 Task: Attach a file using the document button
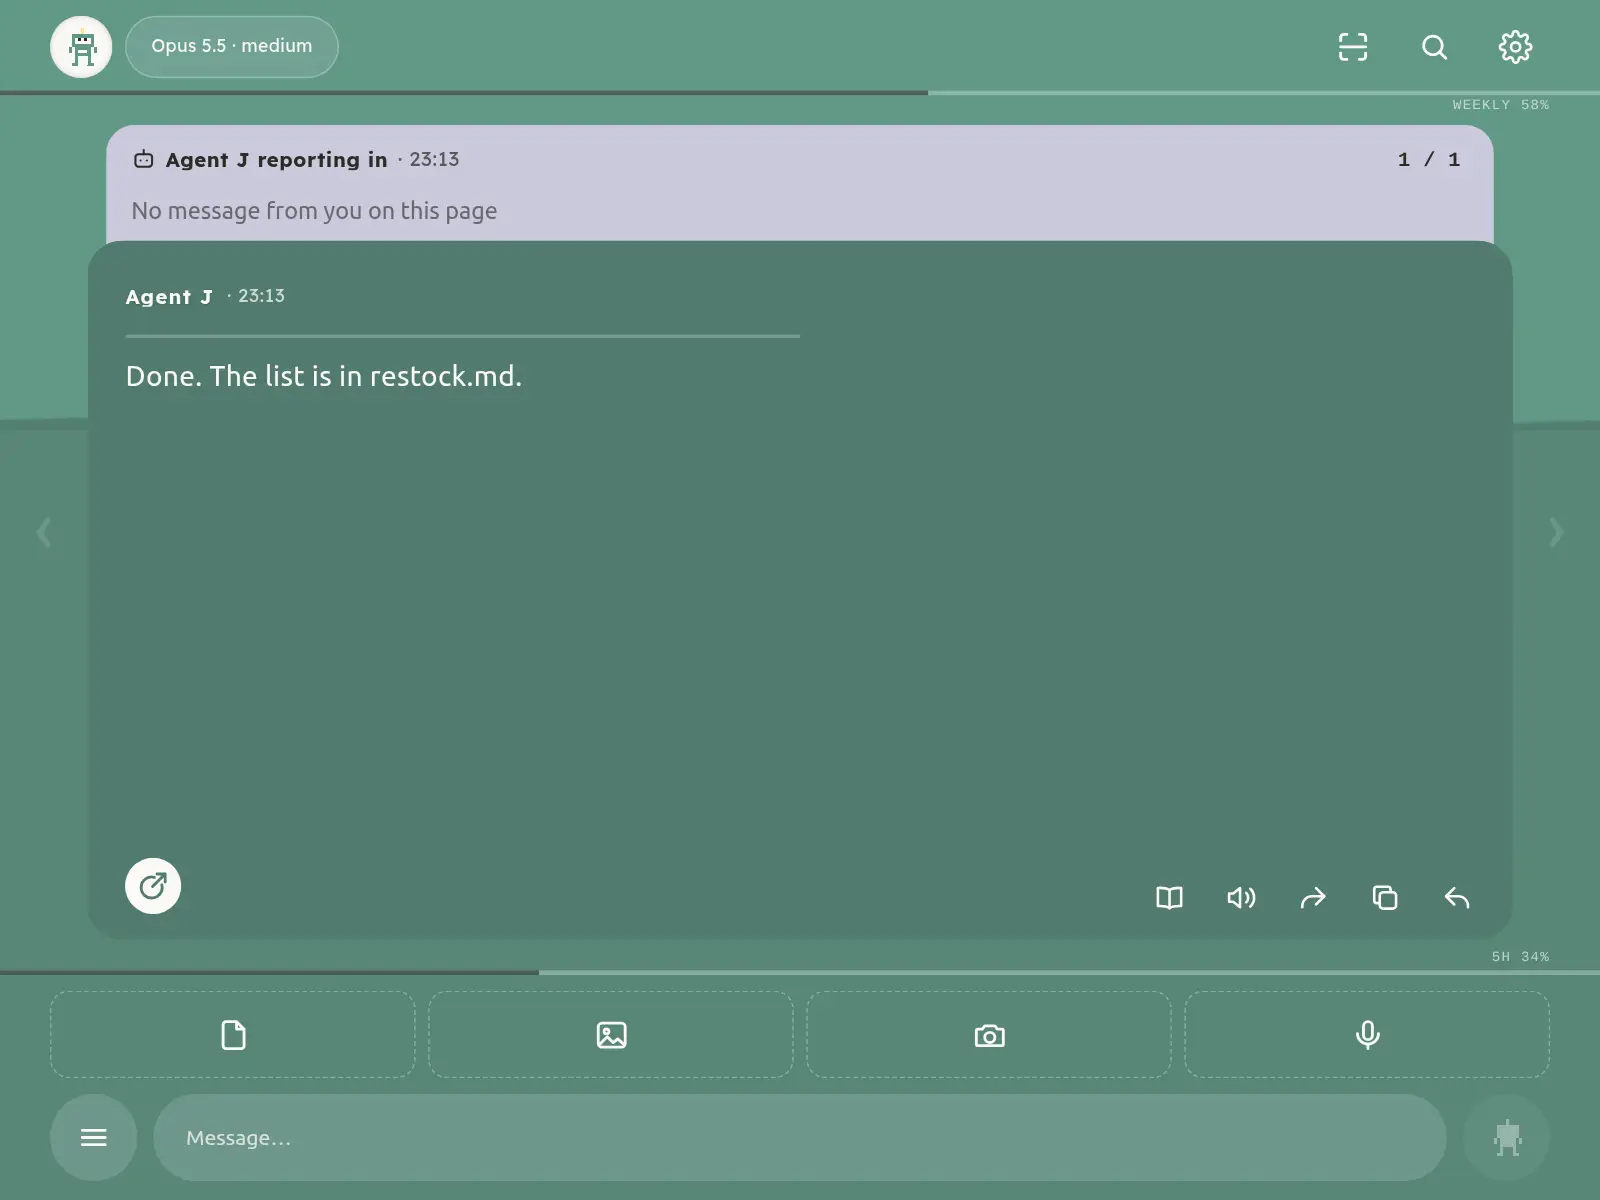(x=233, y=1035)
